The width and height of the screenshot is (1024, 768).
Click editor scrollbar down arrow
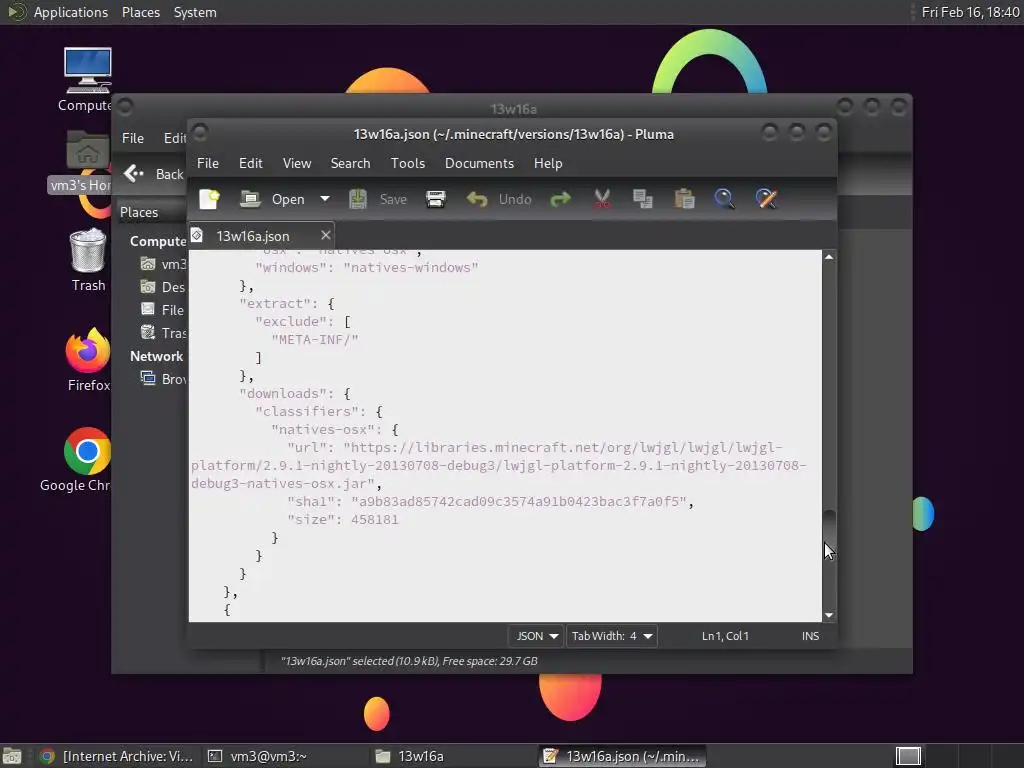(x=829, y=615)
